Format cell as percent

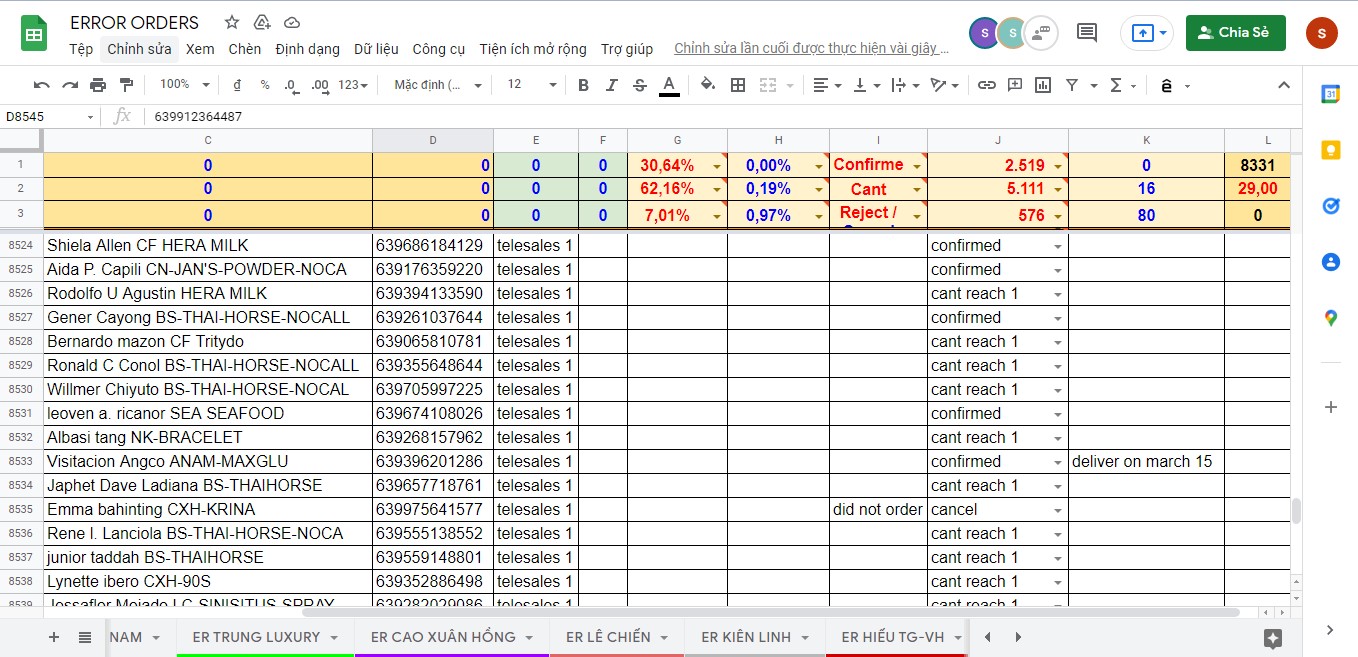pos(265,85)
